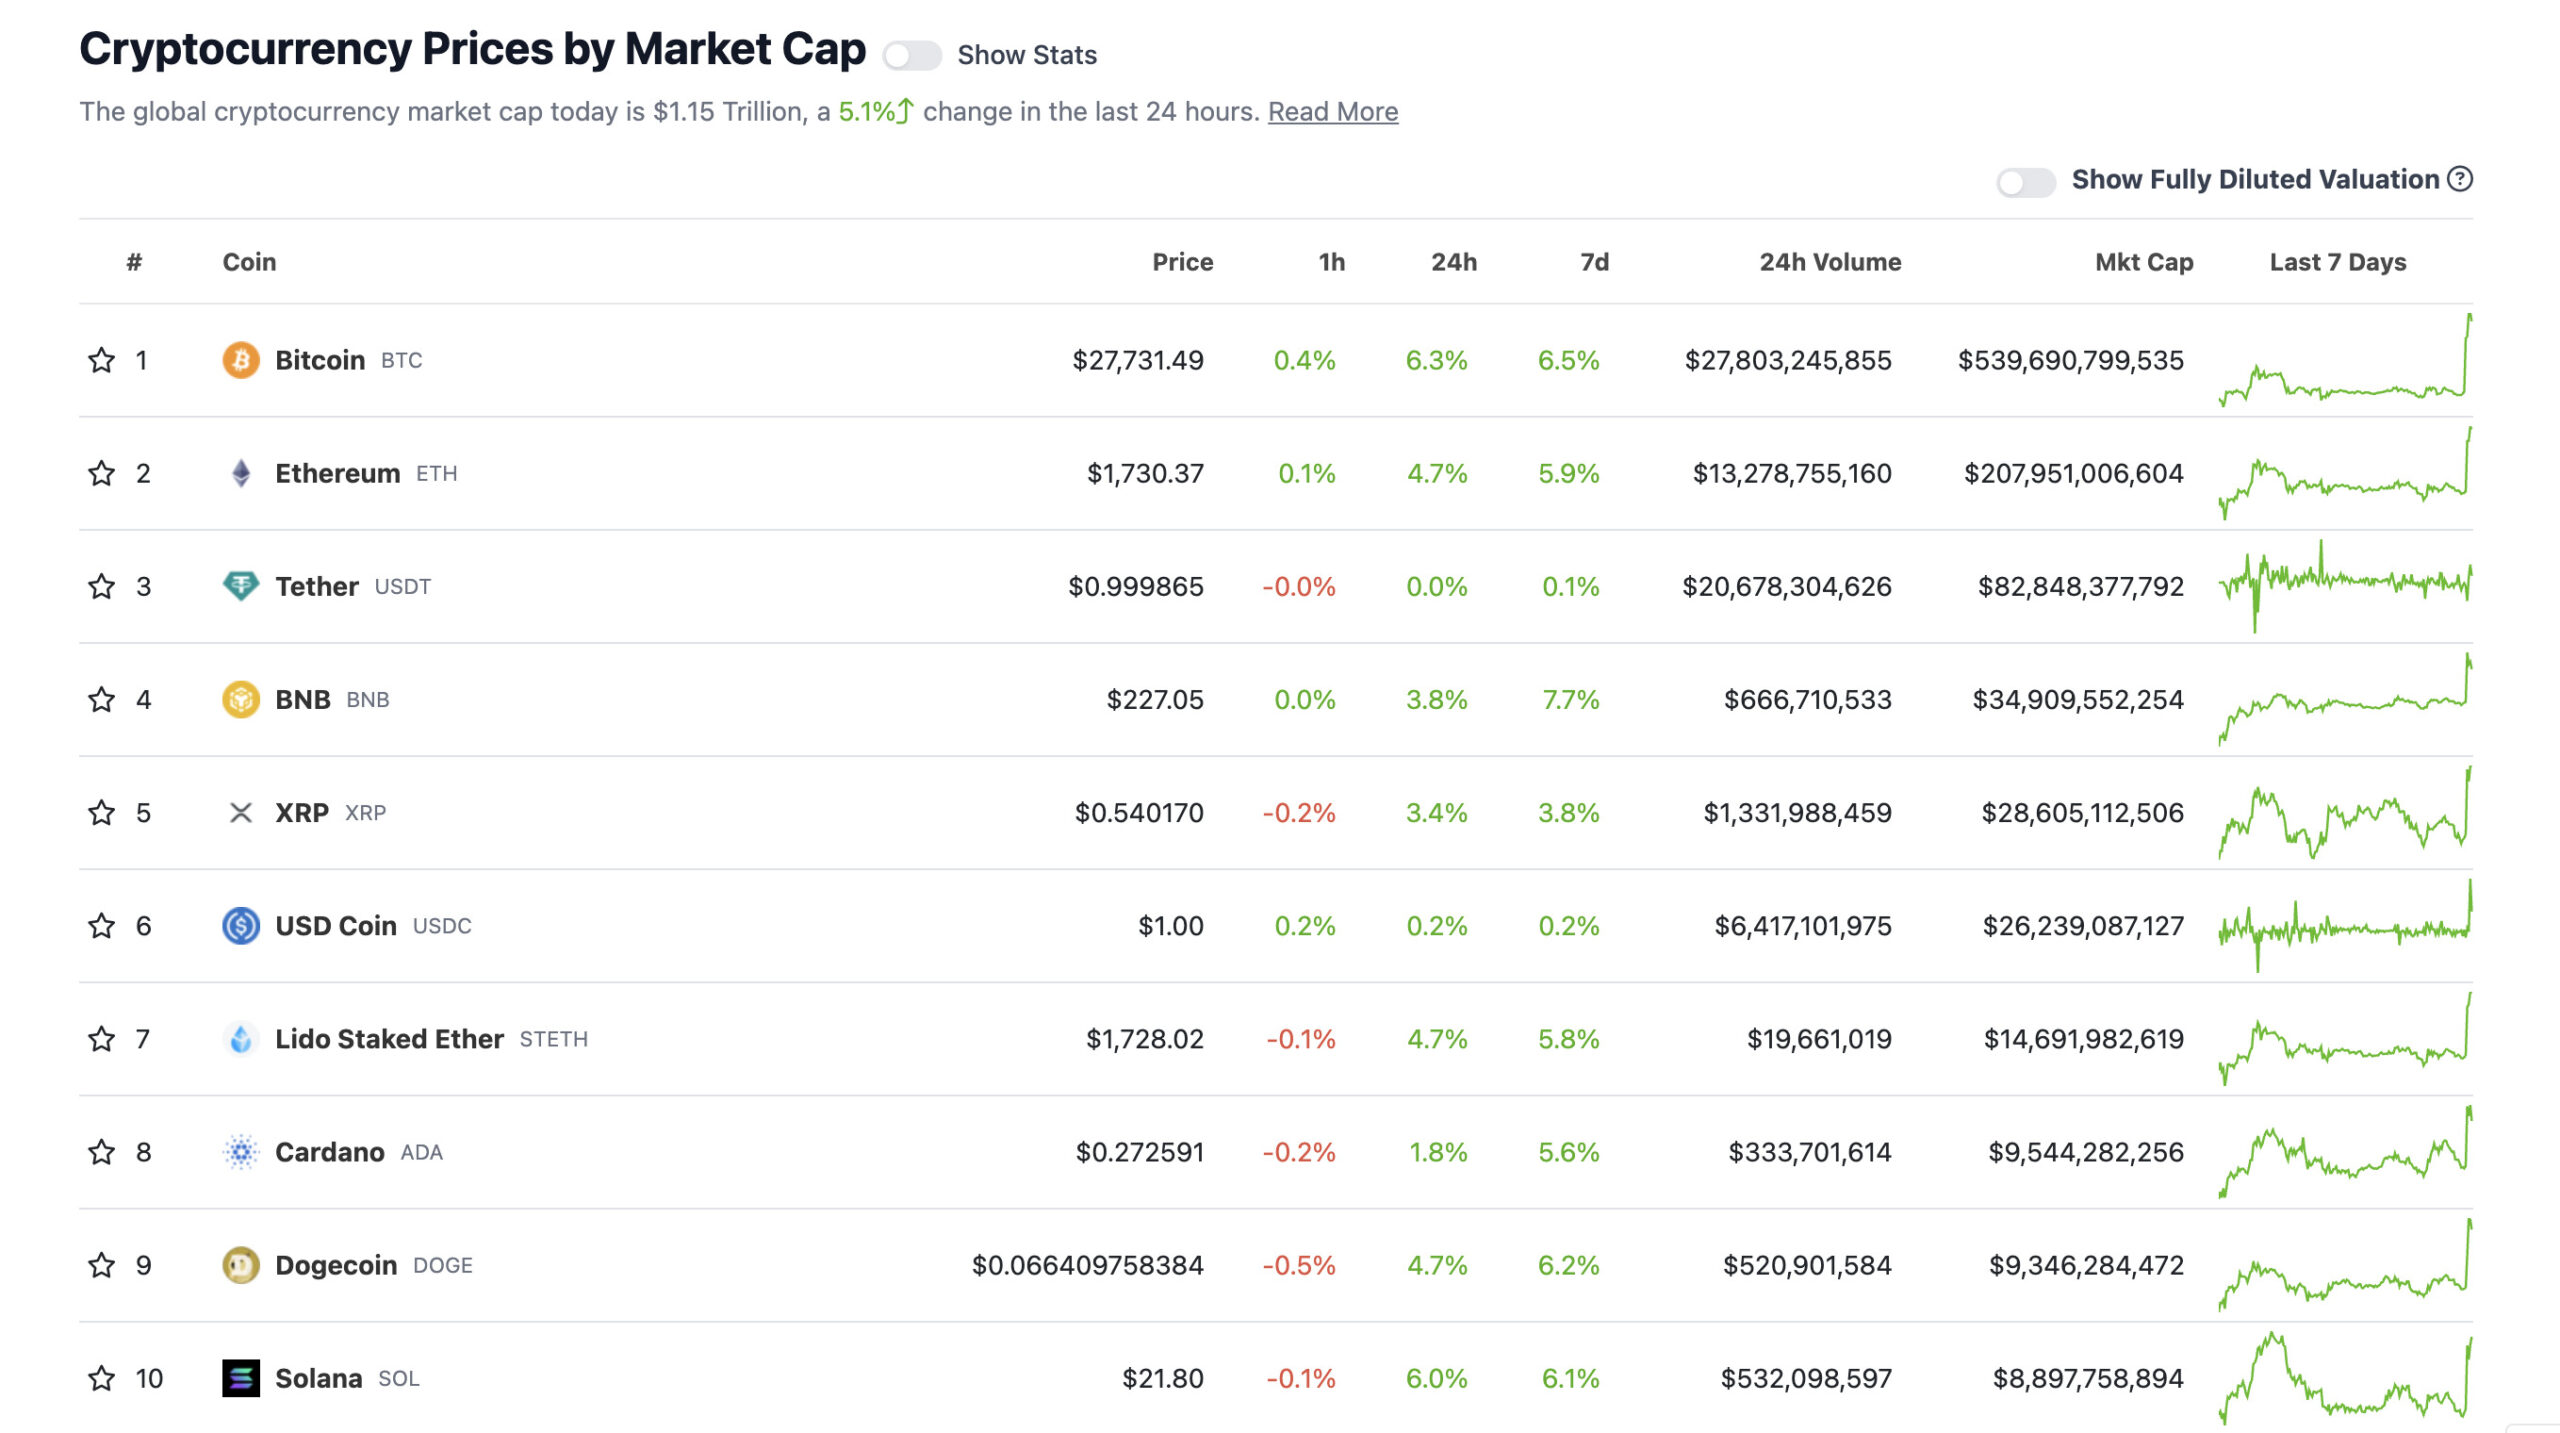Screen dimensions: 2560x1433
Task: Open Ethereum's 7-day sparkline chart
Action: click(2345, 473)
